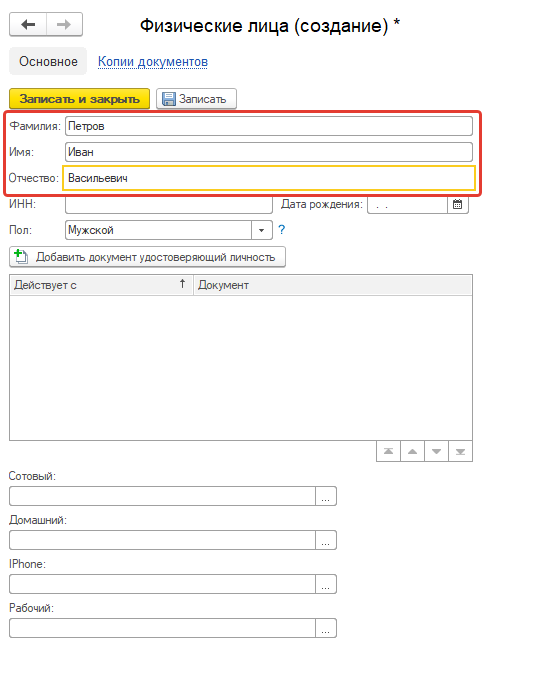Image resolution: width=557 pixels, height=680 pixels.
Task: Click the blue question mark help icon
Action: (282, 230)
